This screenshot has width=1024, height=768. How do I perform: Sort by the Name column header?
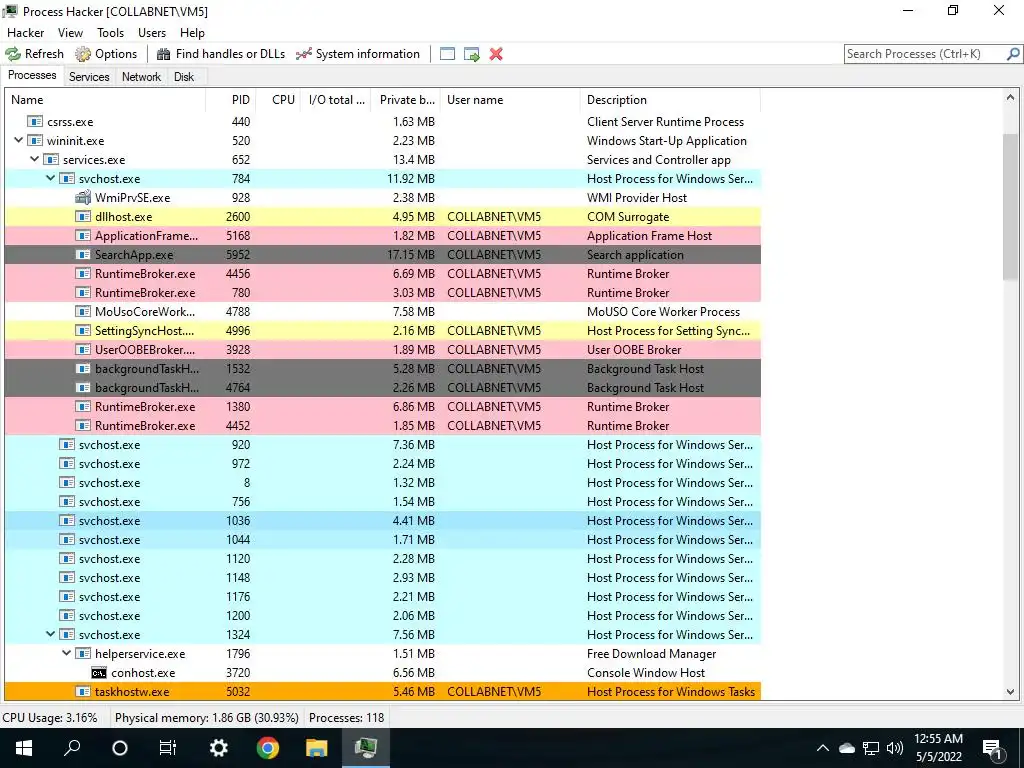tap(105, 100)
